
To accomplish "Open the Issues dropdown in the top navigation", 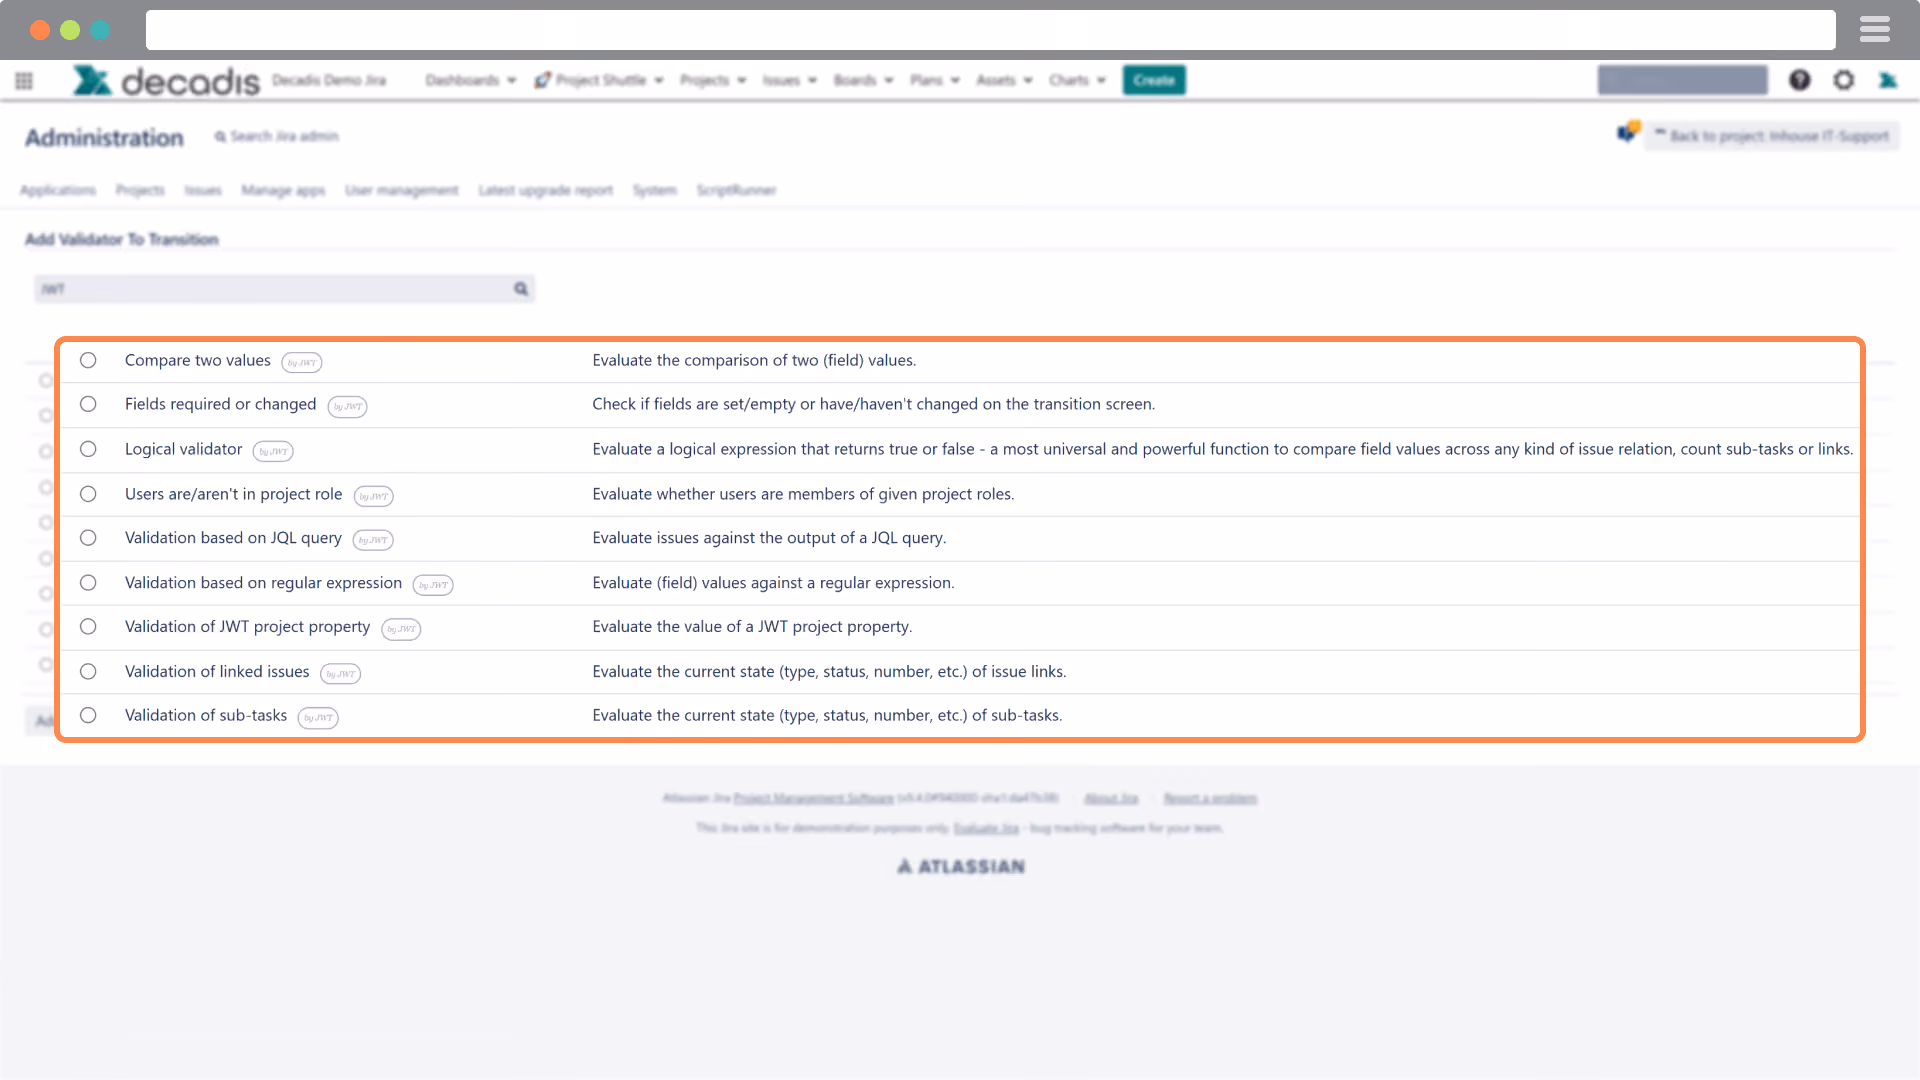I will pos(789,80).
